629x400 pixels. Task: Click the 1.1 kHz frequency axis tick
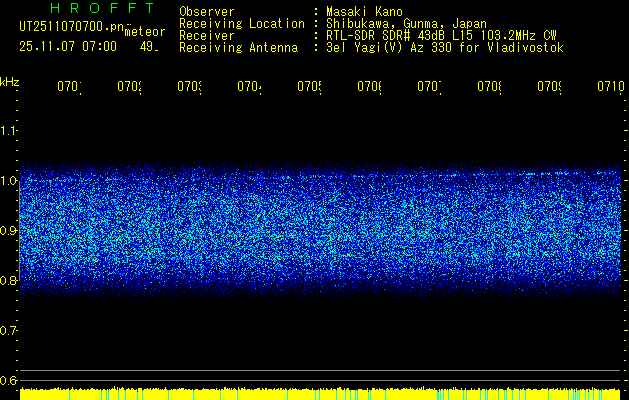[x=9, y=130]
